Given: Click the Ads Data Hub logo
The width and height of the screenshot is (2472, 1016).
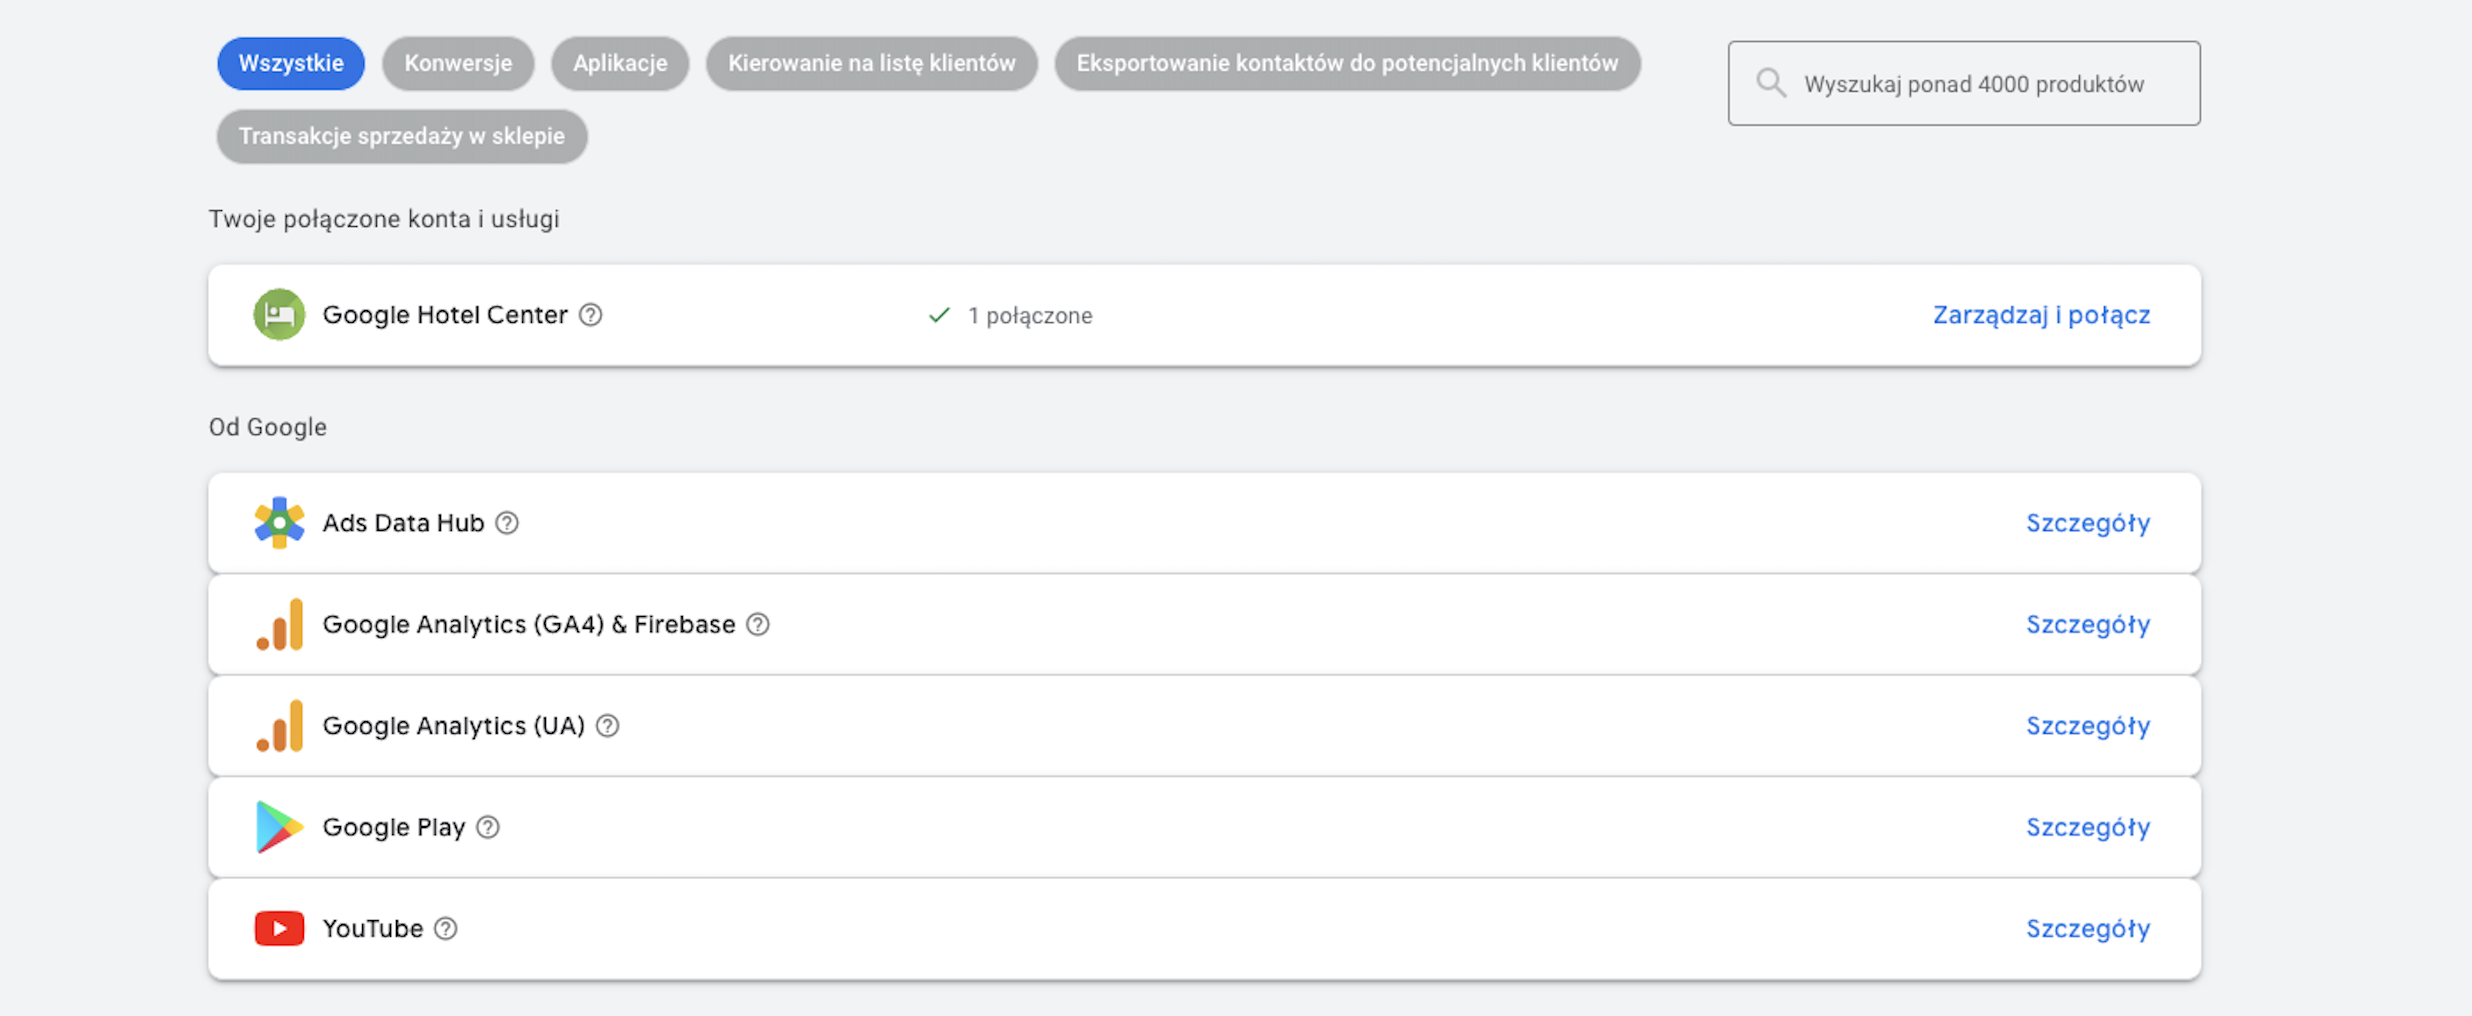Looking at the screenshot, I should [x=279, y=523].
